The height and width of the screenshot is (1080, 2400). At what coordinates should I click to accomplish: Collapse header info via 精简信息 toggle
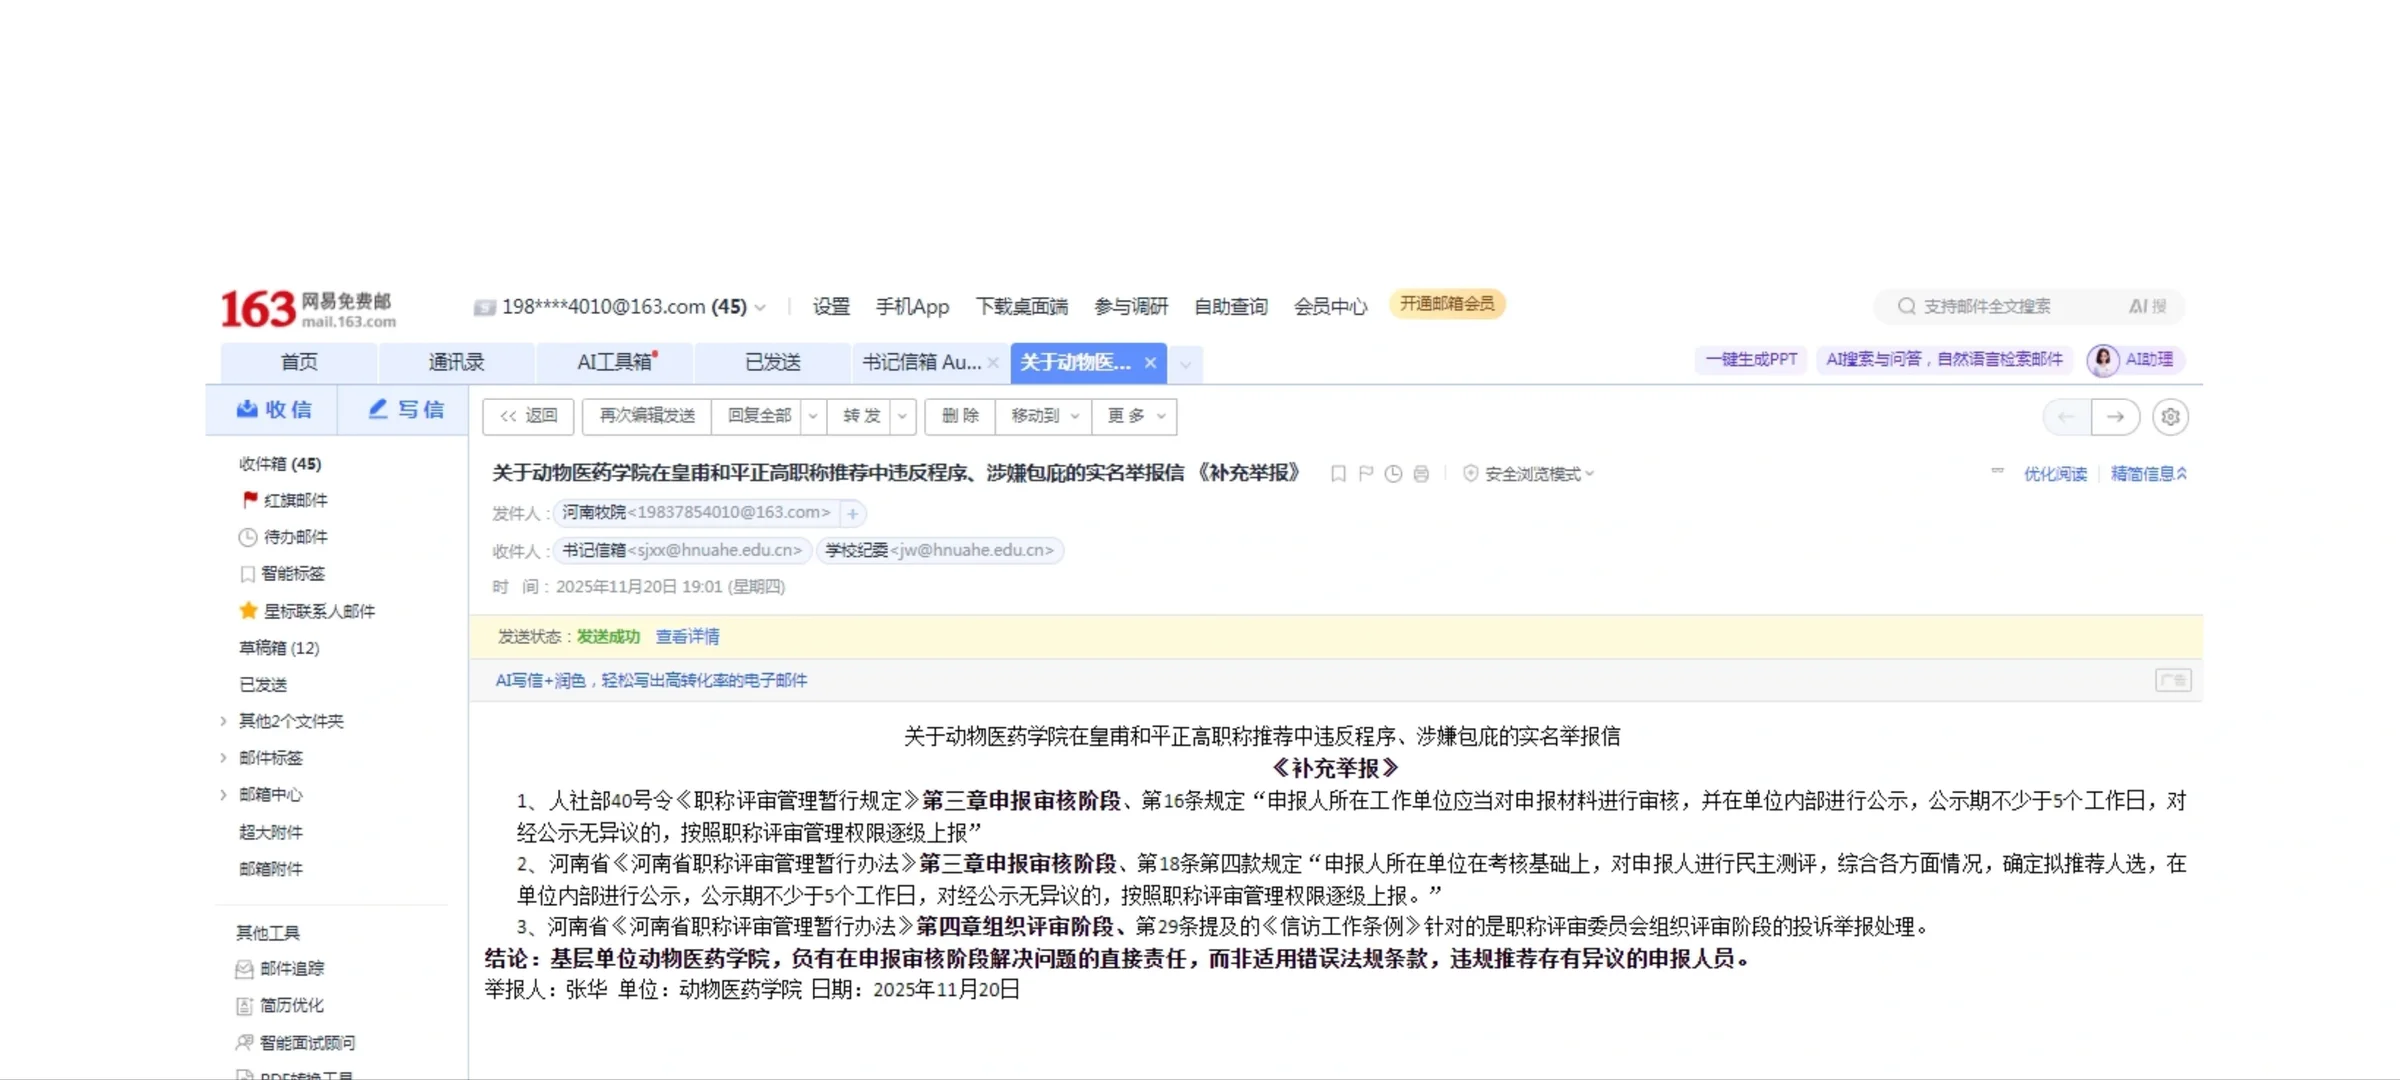coord(2150,474)
